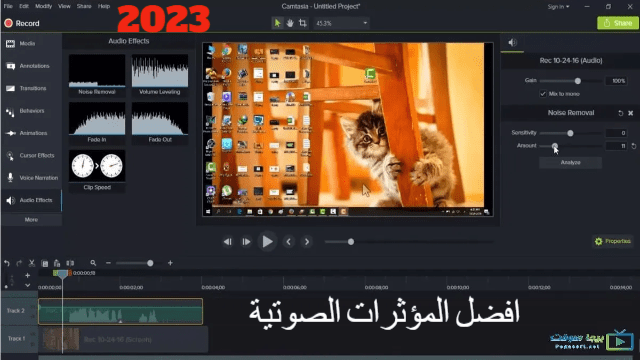640x360 pixels.
Task: Select the Clip Speed effect thumbnail
Action: [97, 171]
